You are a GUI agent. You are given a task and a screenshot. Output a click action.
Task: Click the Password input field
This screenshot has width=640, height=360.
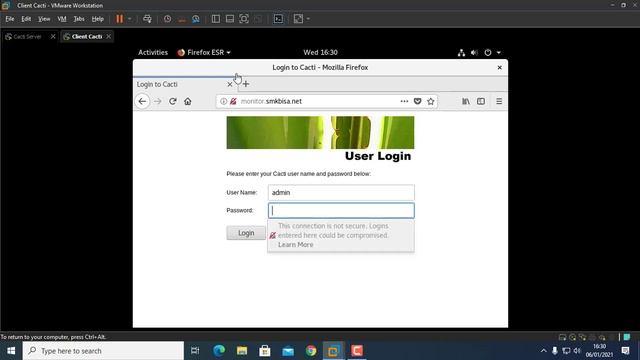point(341,211)
